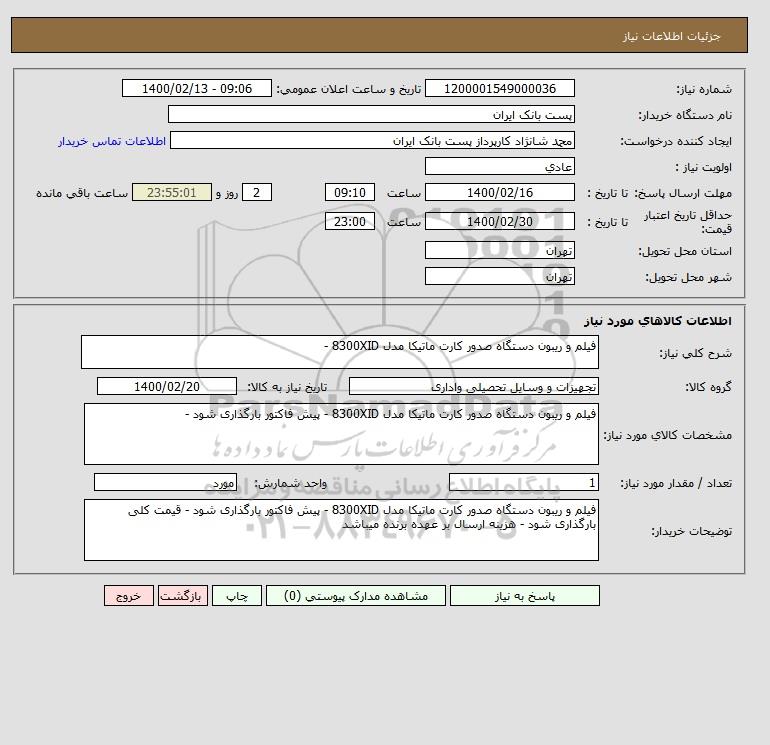Click the response deadline date 1400/02/16

(499, 193)
